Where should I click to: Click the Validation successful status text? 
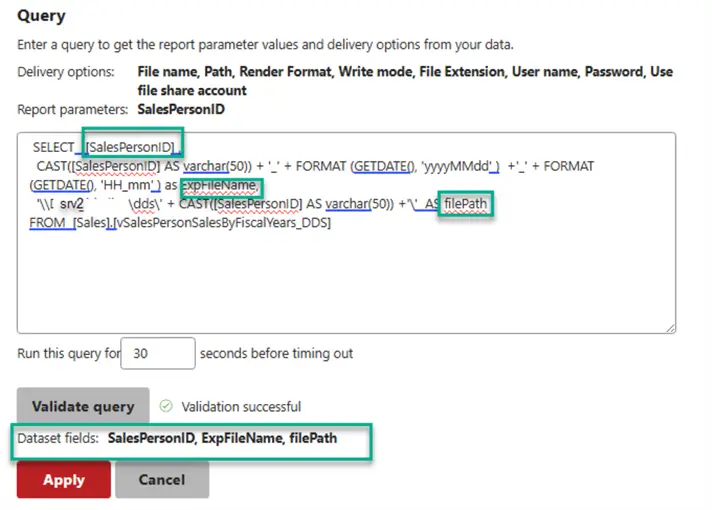[241, 407]
